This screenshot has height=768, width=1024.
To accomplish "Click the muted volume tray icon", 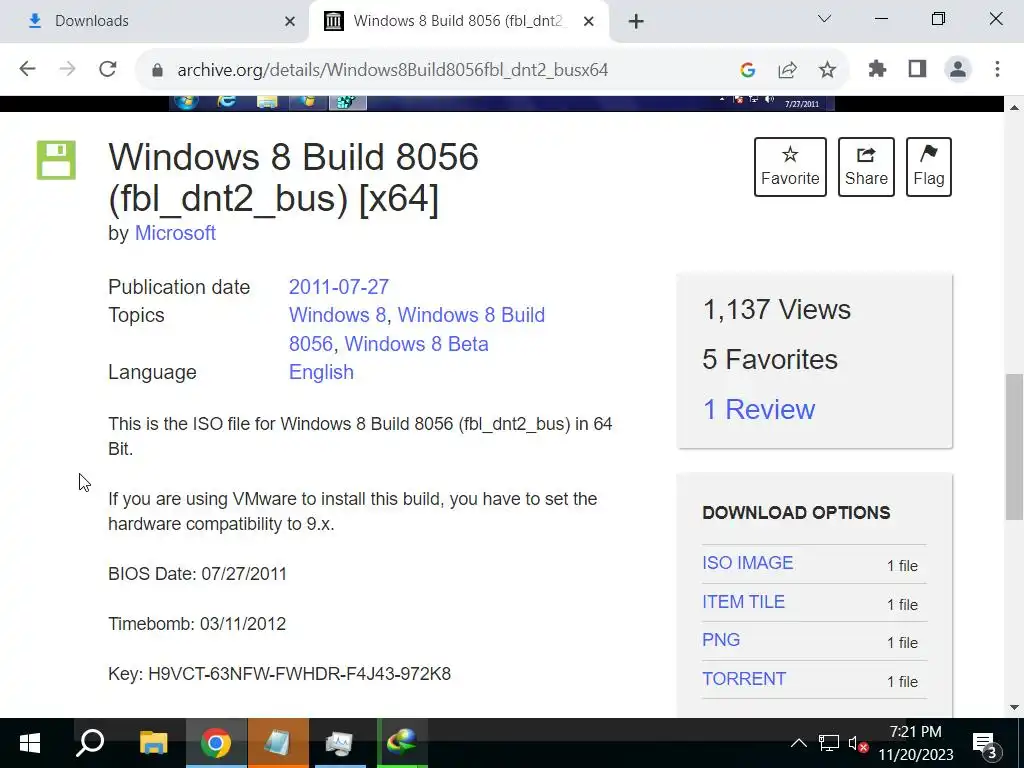I will coord(857,743).
